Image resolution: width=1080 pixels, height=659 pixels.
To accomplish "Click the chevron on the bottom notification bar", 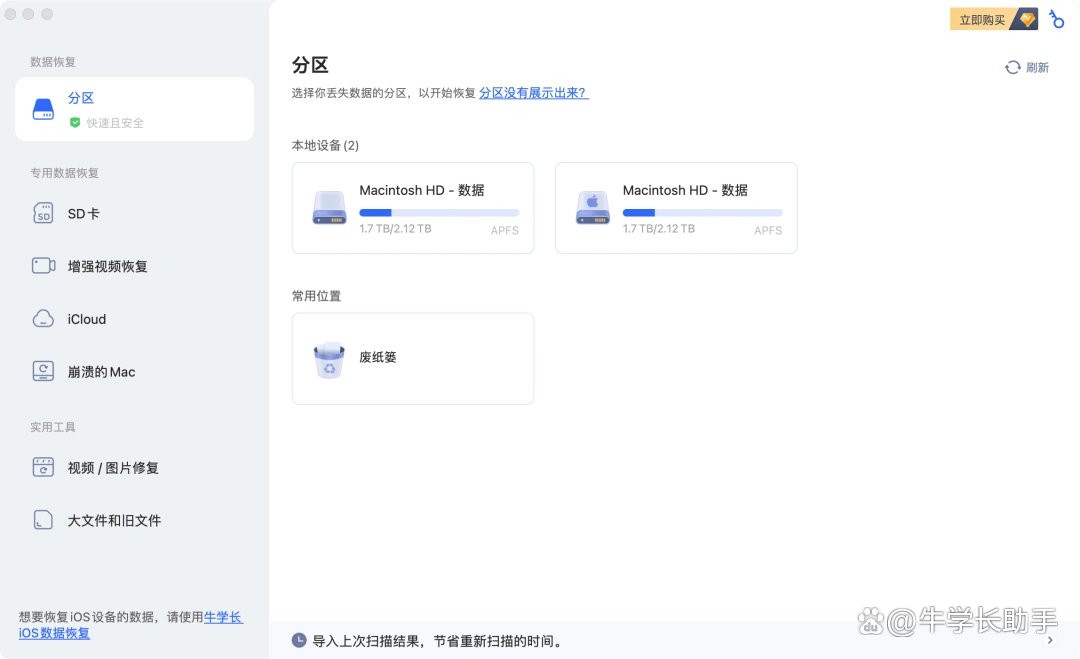I will [x=1049, y=641].
